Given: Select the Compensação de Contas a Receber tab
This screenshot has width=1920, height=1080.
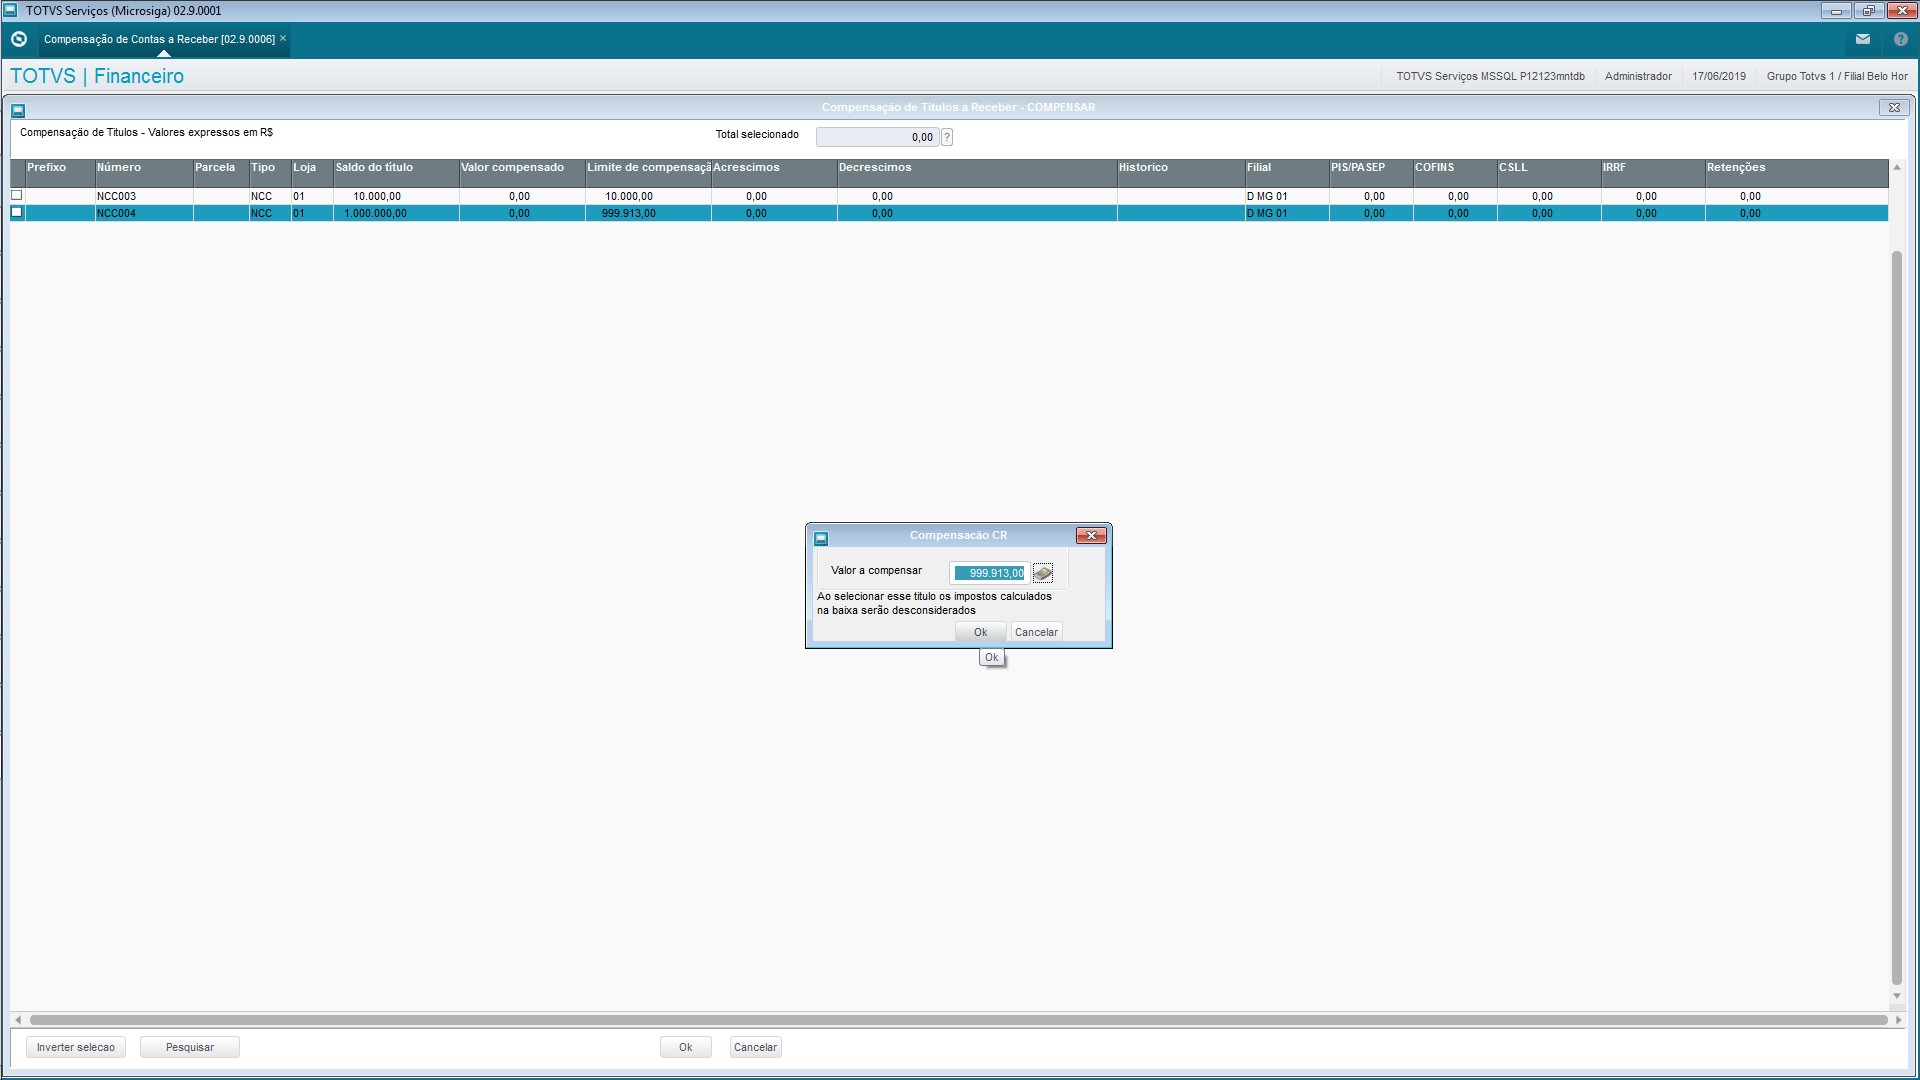Looking at the screenshot, I should coord(159,39).
